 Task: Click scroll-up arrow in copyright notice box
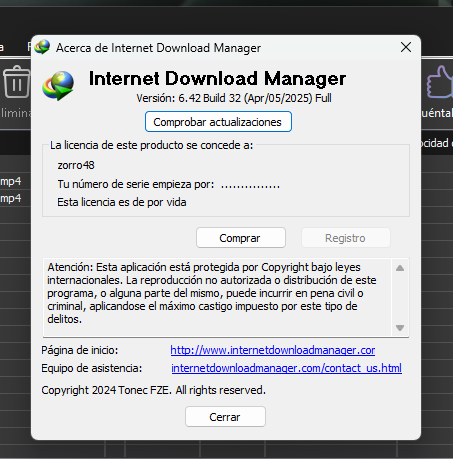click(400, 268)
